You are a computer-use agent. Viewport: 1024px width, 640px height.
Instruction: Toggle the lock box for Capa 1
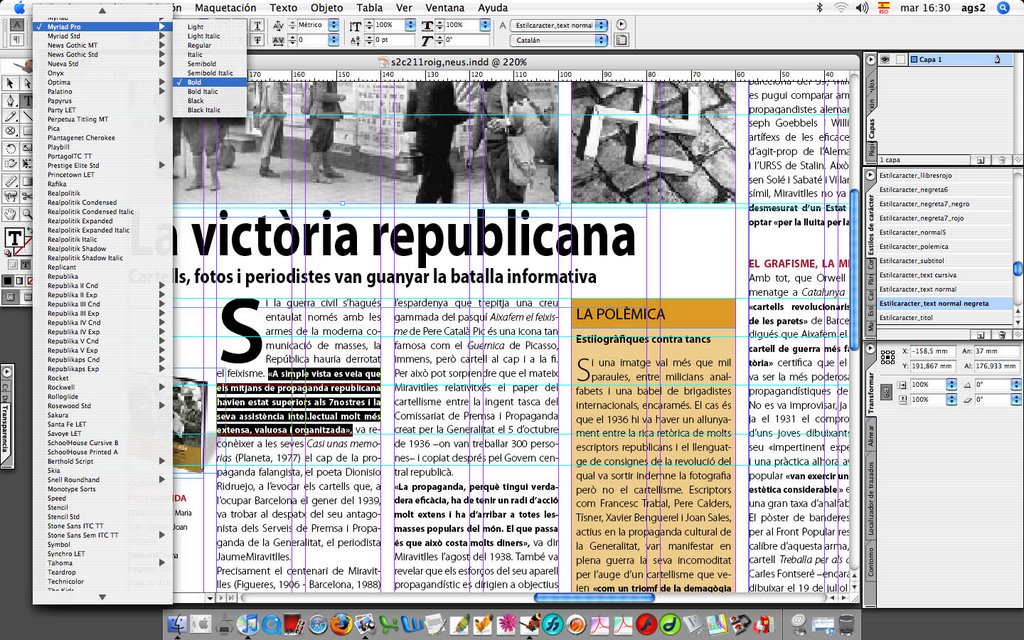click(901, 59)
